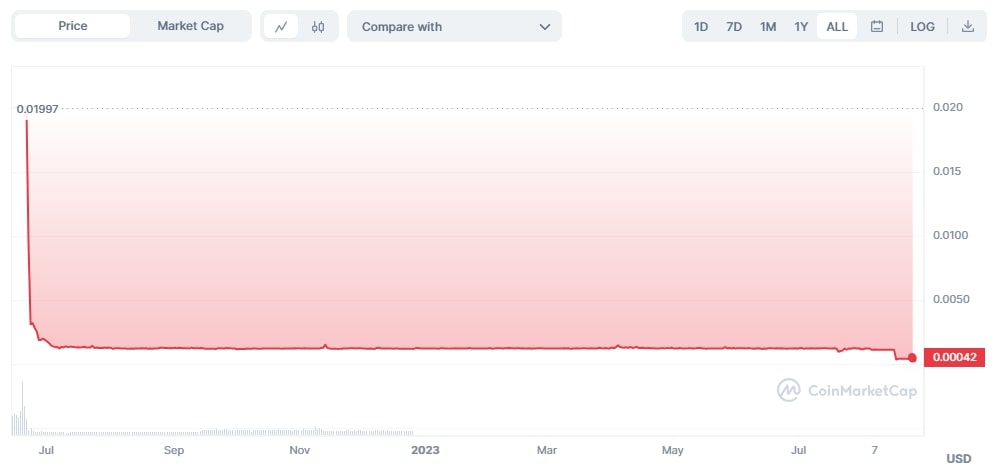Viewport: 994px width, 472px height.
Task: Download the chart data
Action: (967, 27)
